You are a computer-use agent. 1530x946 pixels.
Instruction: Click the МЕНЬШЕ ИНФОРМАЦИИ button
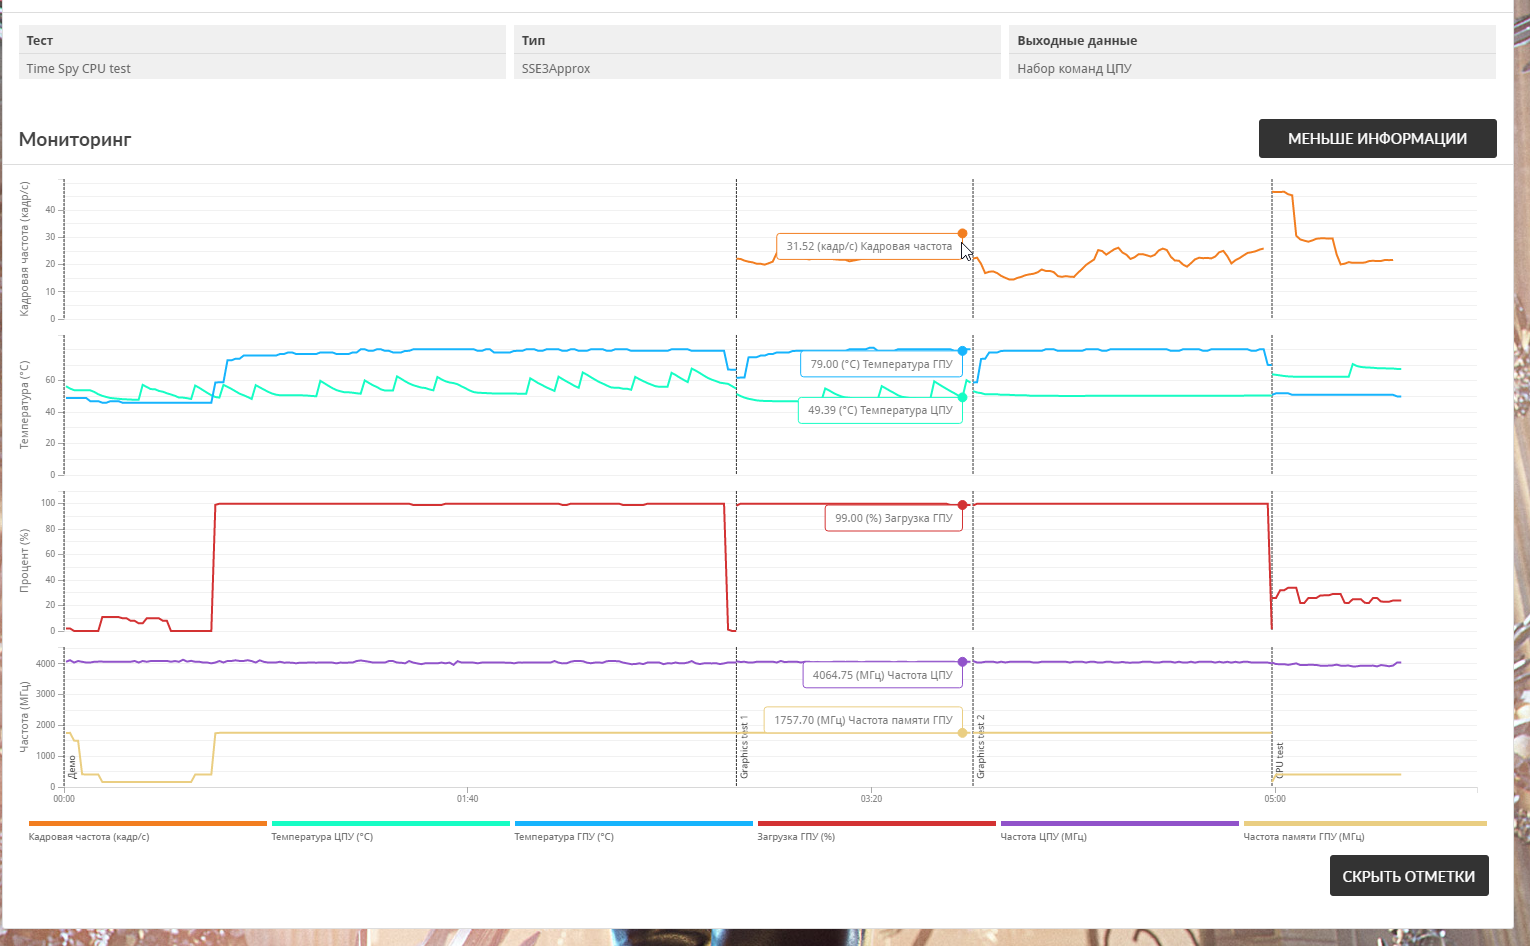pyautogui.click(x=1377, y=139)
